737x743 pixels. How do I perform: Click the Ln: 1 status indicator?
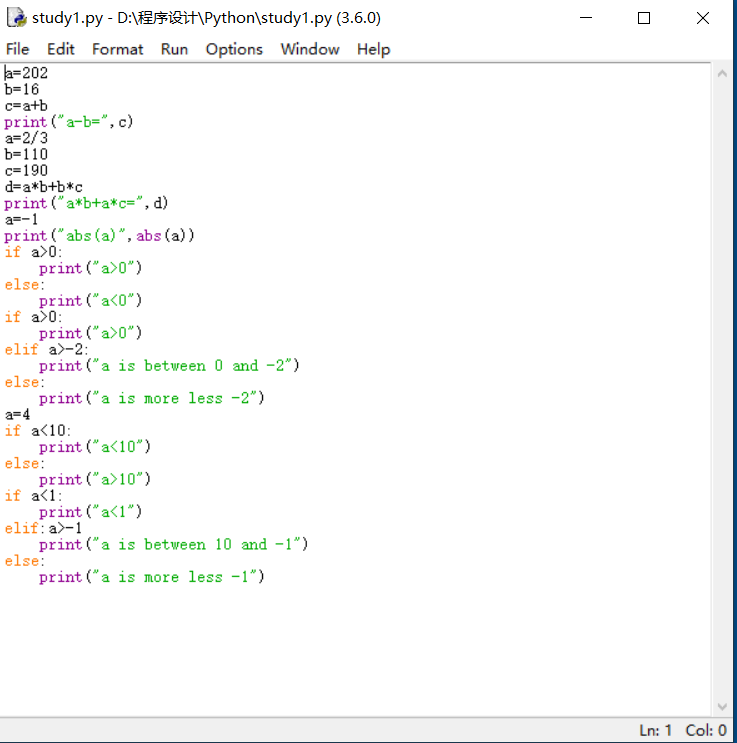point(655,730)
